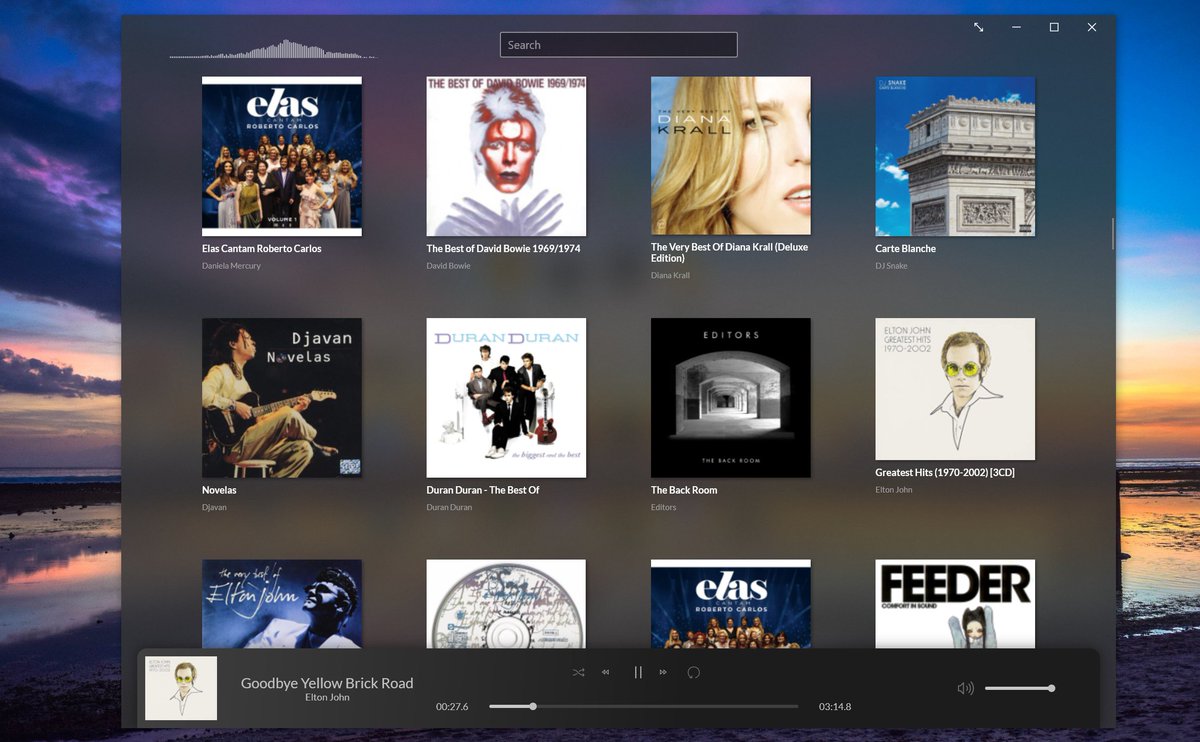Toggle the repeat icon
Viewport: 1200px width, 742px height.
tap(694, 673)
